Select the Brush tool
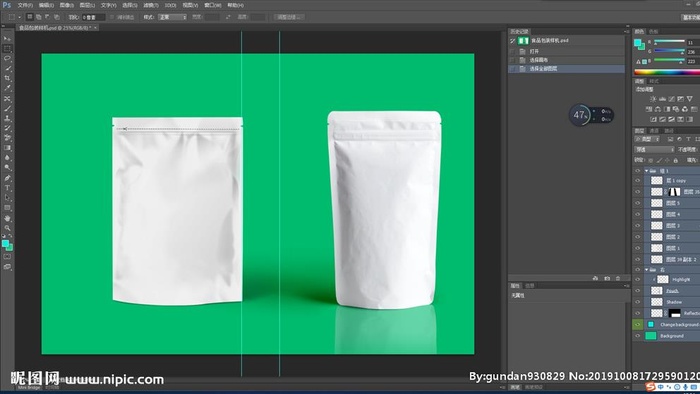This screenshot has height=394, width=700. [x=7, y=108]
